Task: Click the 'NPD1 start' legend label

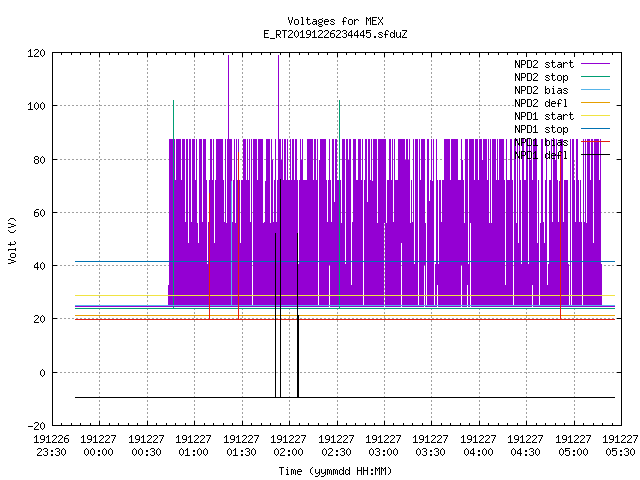Action: (544, 116)
